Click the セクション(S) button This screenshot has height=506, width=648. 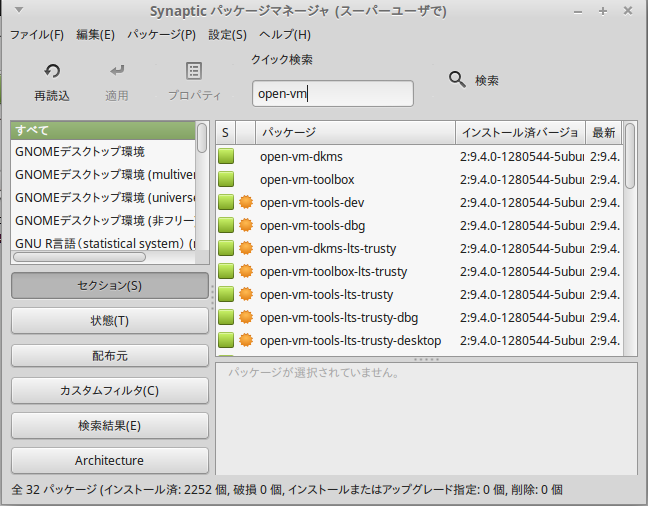(110, 286)
